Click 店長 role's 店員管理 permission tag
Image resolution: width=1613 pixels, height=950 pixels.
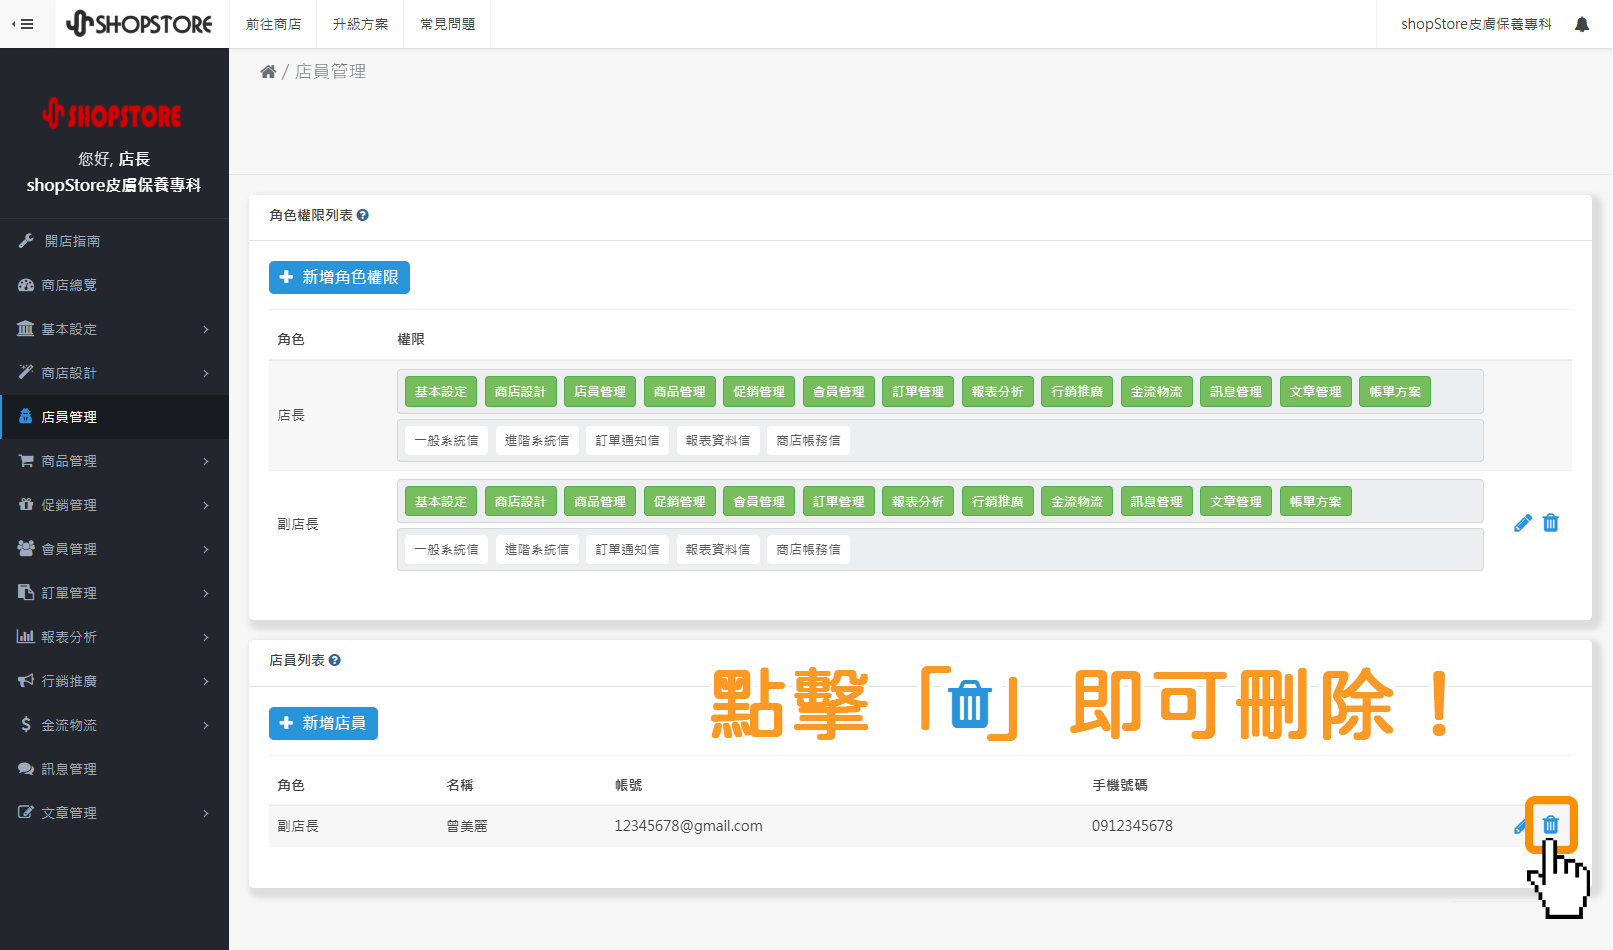click(x=600, y=392)
